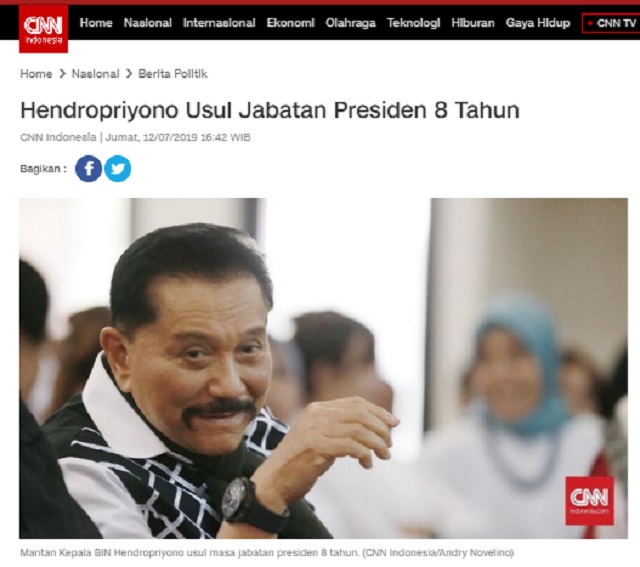Click the Home breadcrumb link
This screenshot has height=567, width=640.
pyautogui.click(x=36, y=74)
